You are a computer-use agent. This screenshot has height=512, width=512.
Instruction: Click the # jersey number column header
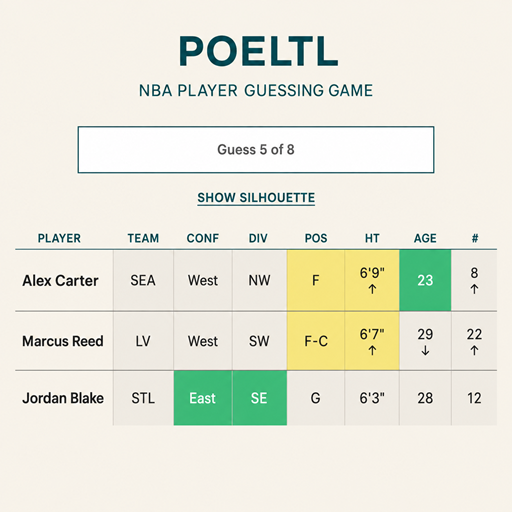click(x=475, y=238)
